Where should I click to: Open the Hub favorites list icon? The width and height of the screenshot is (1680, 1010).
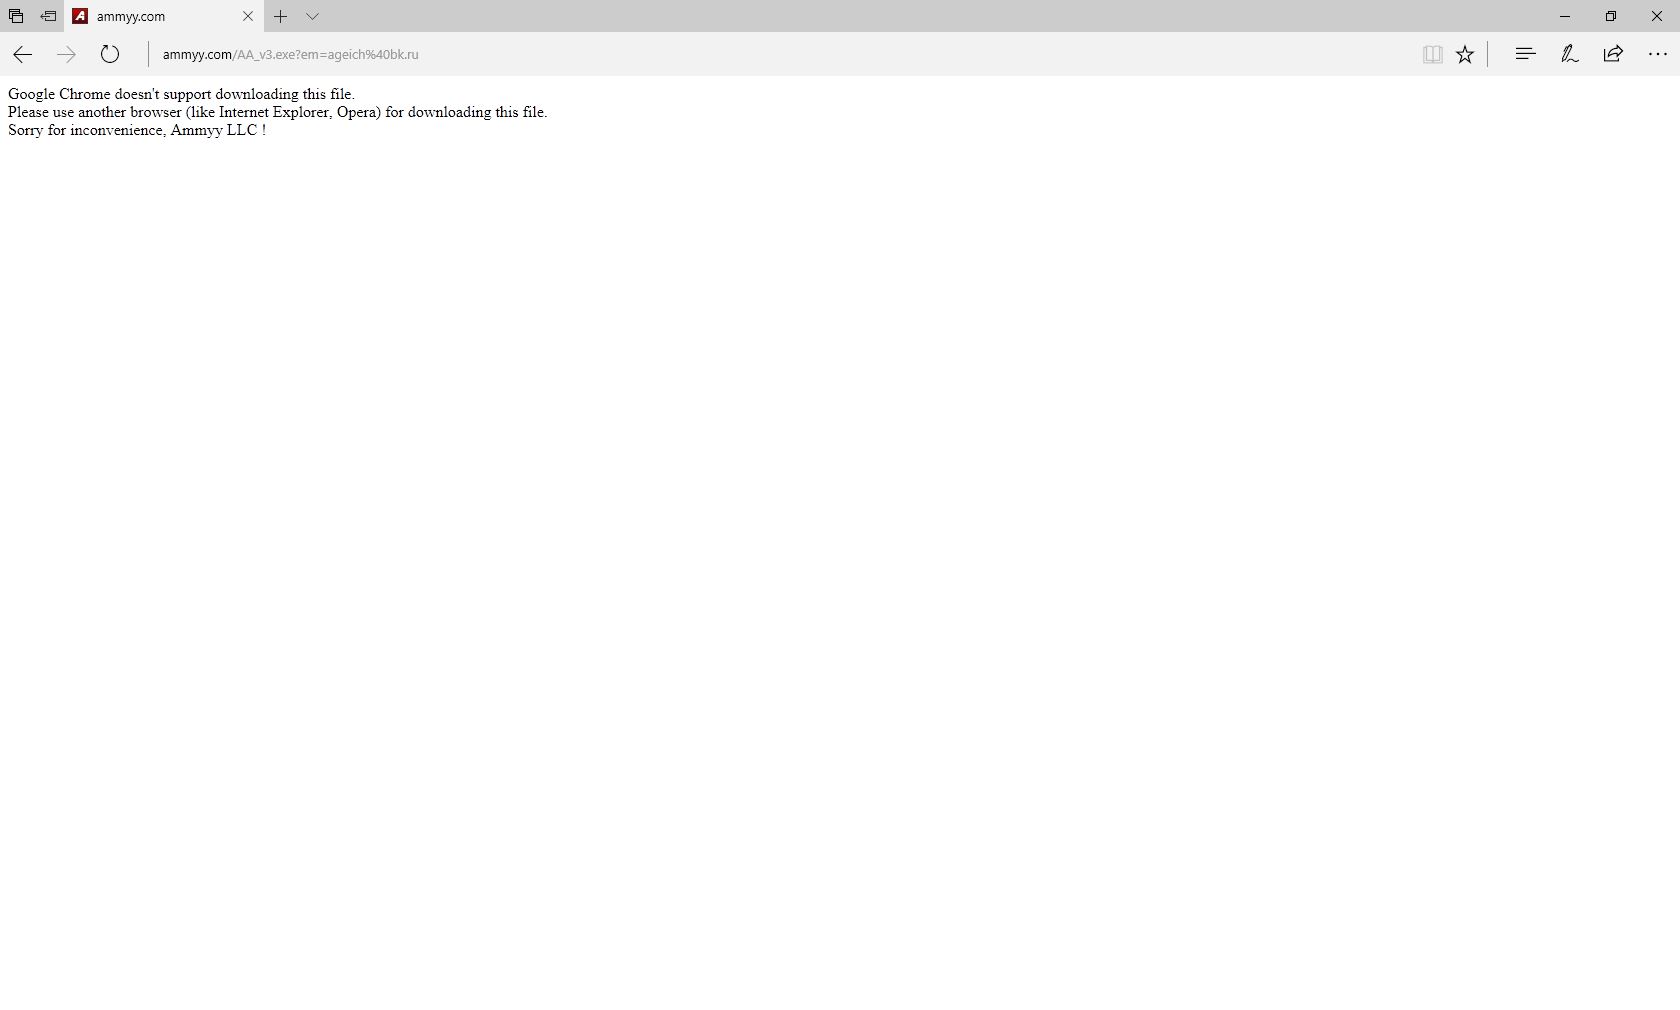(1525, 54)
